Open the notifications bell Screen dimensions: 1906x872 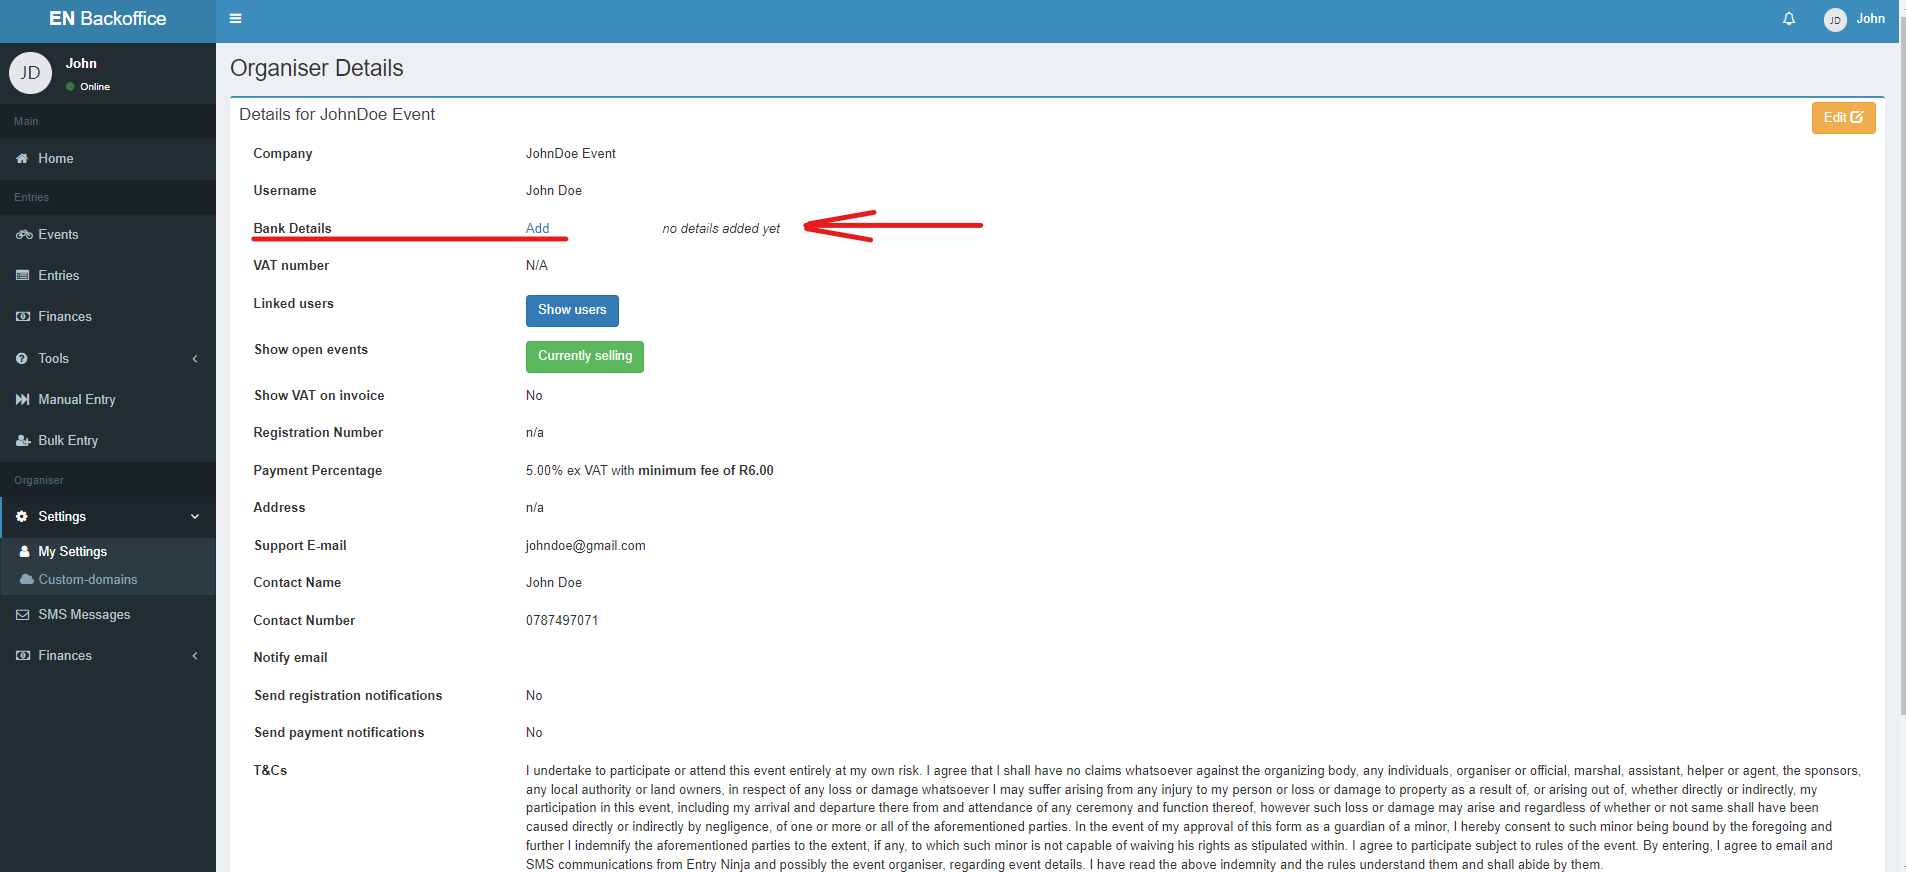pos(1789,19)
